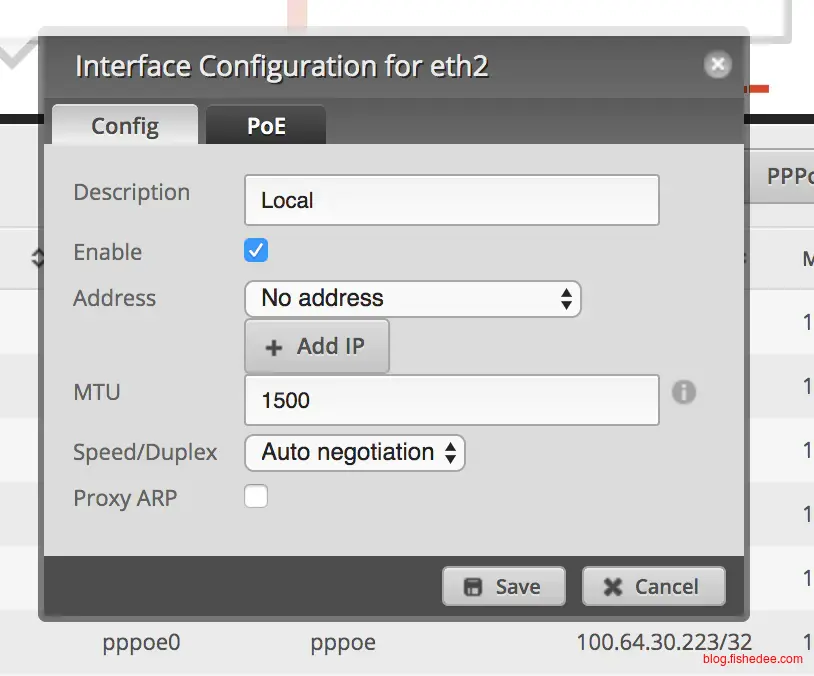Screen dimensions: 814x676
Task: Select the pppoe0 interface name cell
Action: click(x=141, y=642)
